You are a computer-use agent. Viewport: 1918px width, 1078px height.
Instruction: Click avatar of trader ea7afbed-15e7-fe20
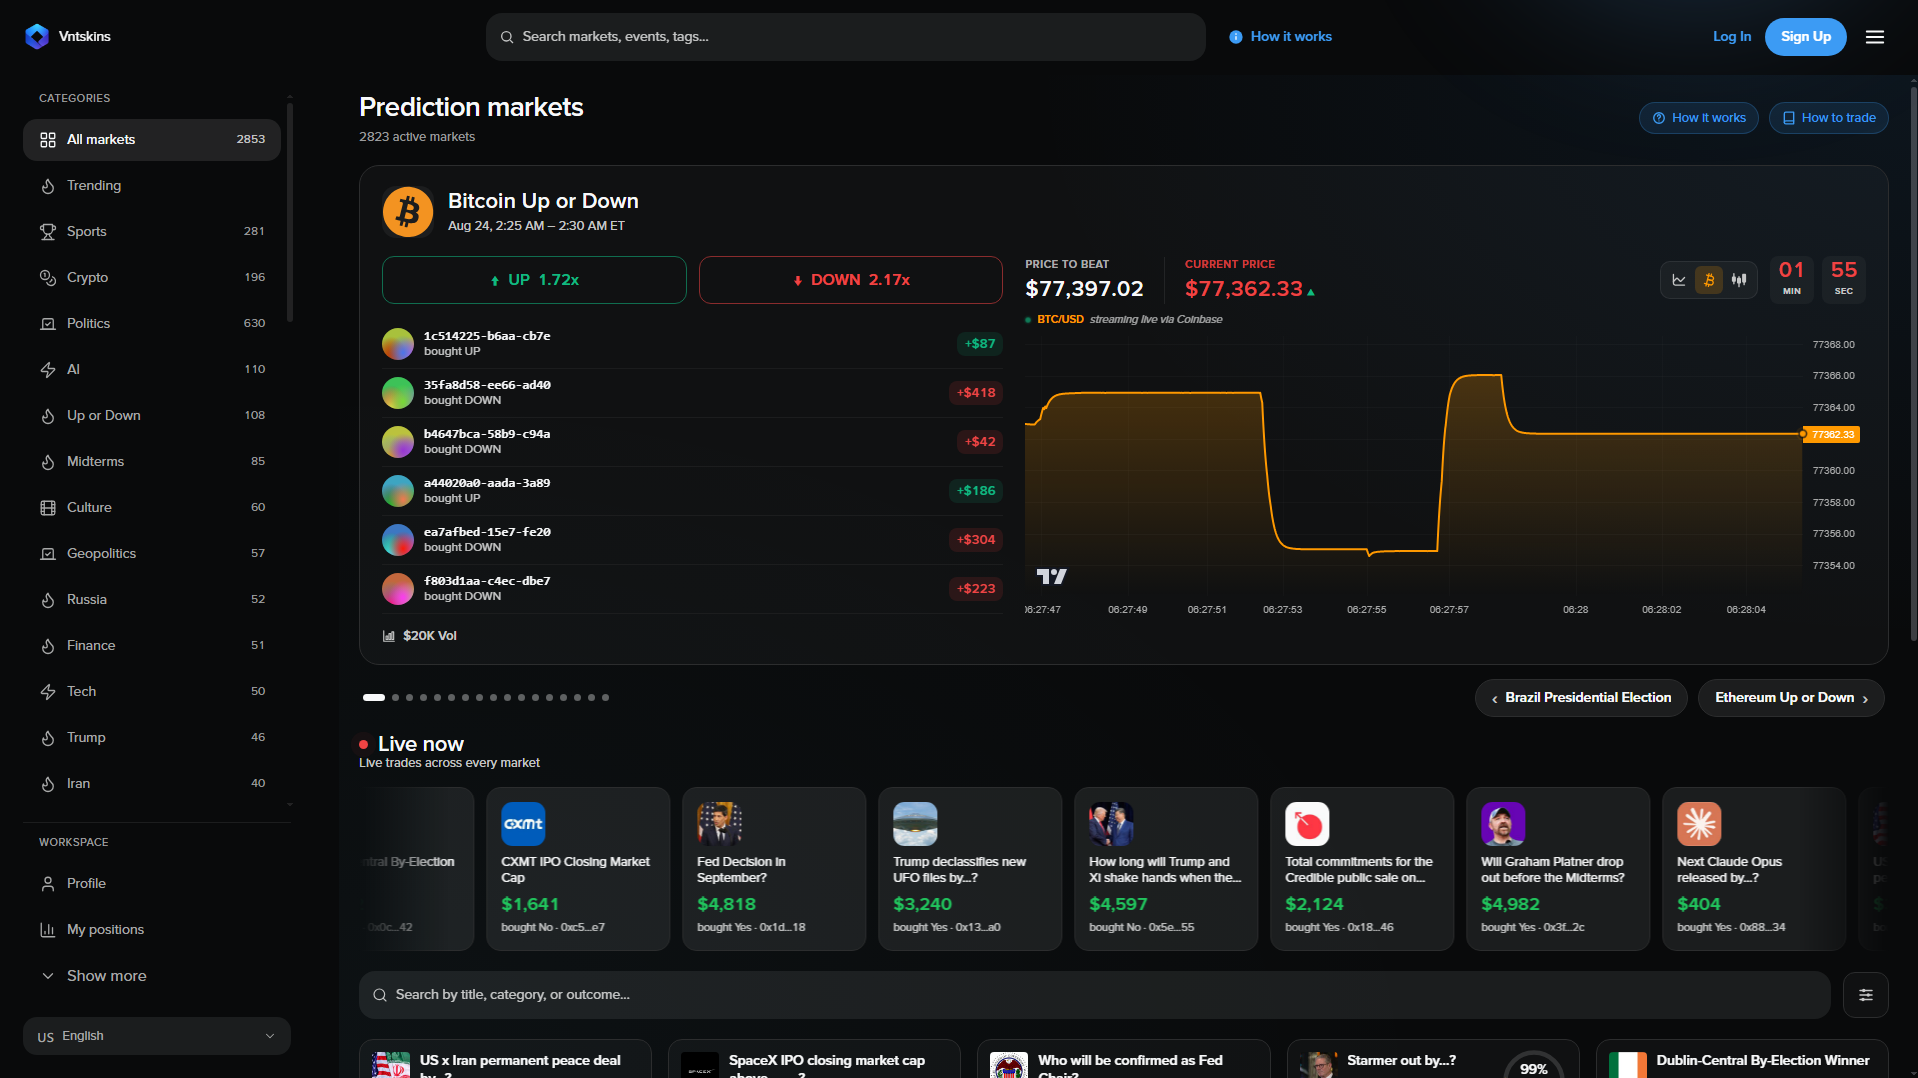(x=398, y=540)
